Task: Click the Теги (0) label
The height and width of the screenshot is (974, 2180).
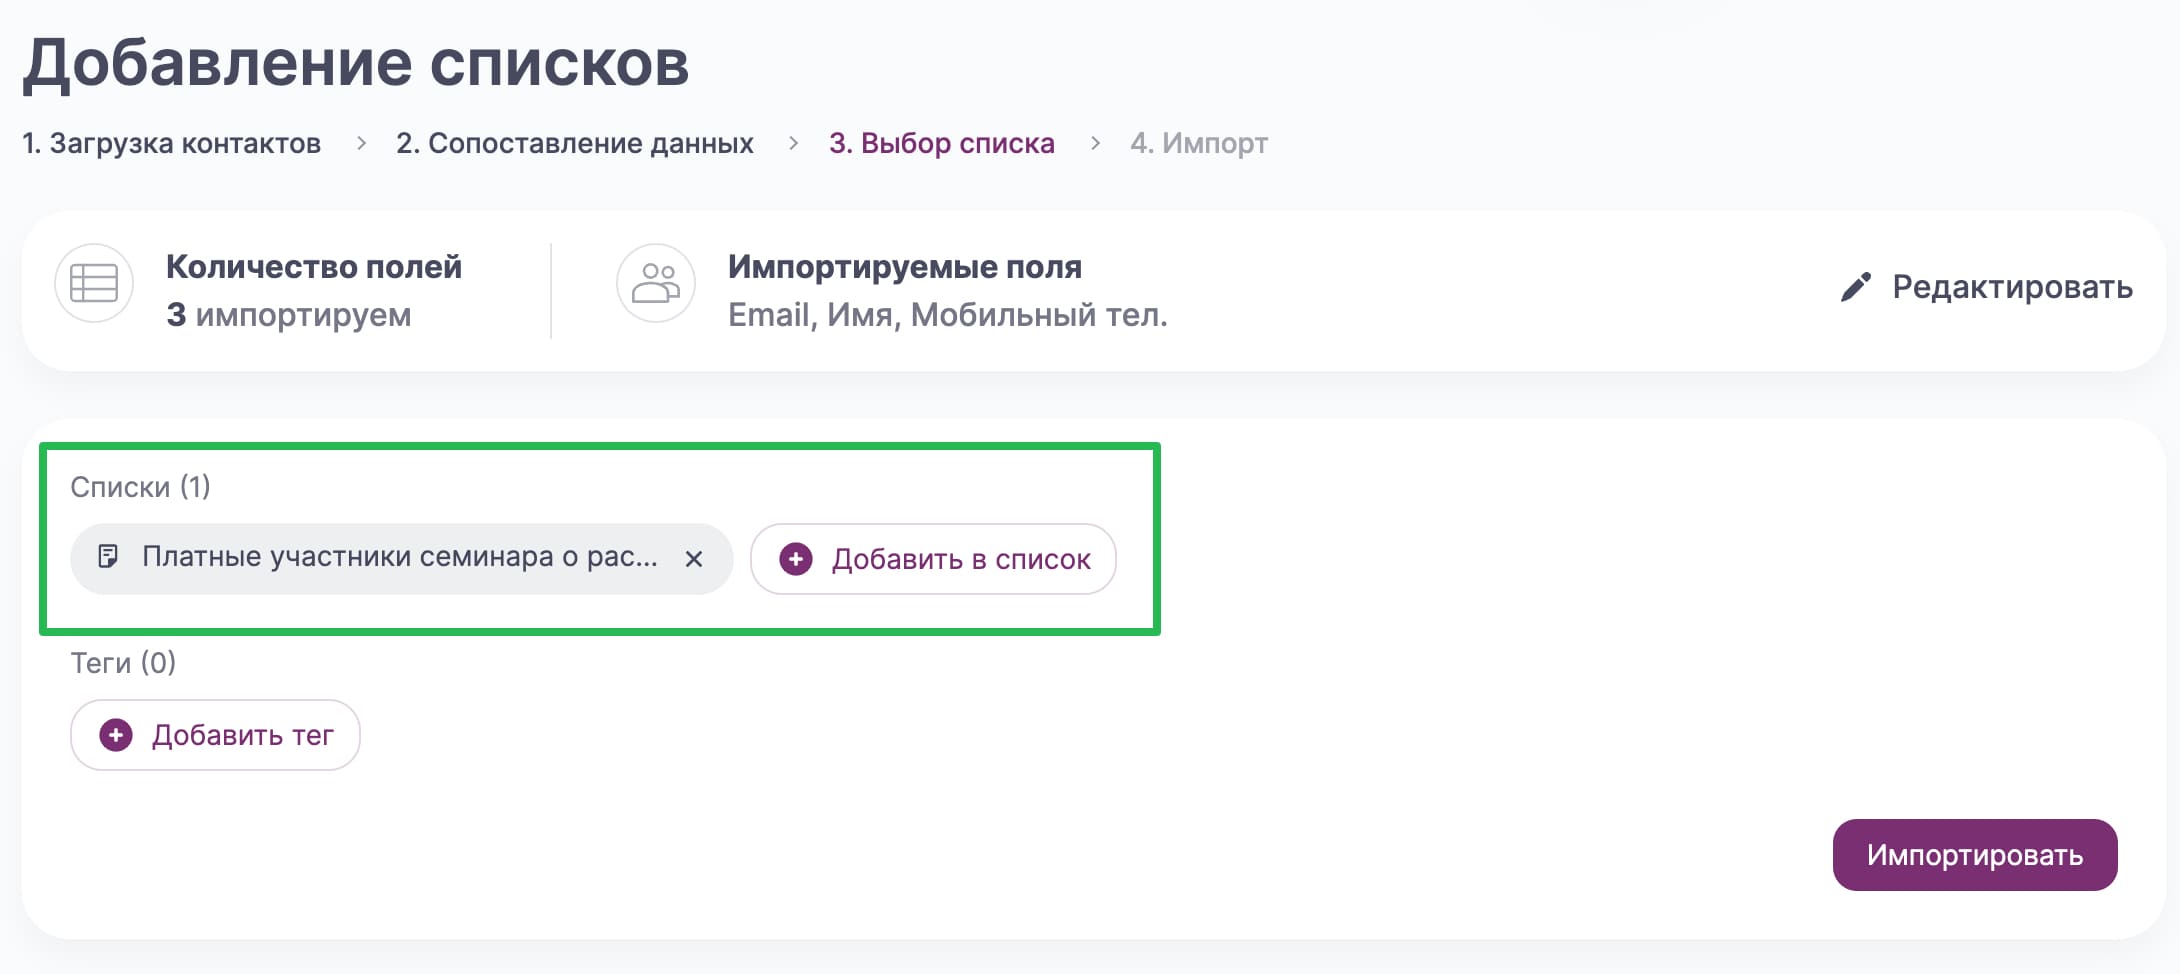Action: pyautogui.click(x=123, y=663)
